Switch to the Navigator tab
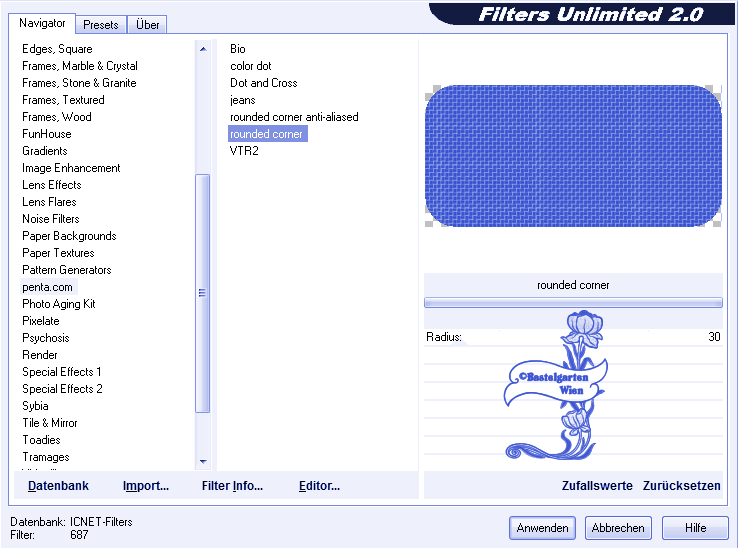Image resolution: width=738 pixels, height=548 pixels. pyautogui.click(x=42, y=23)
